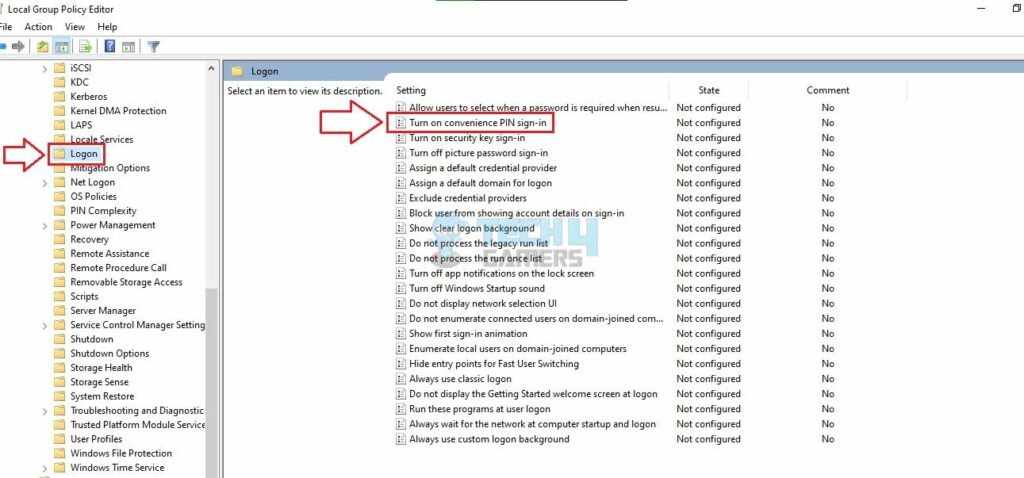The height and width of the screenshot is (478, 1024).
Task: Toggle the Show/Hide Action Pane icon
Action: click(129, 46)
